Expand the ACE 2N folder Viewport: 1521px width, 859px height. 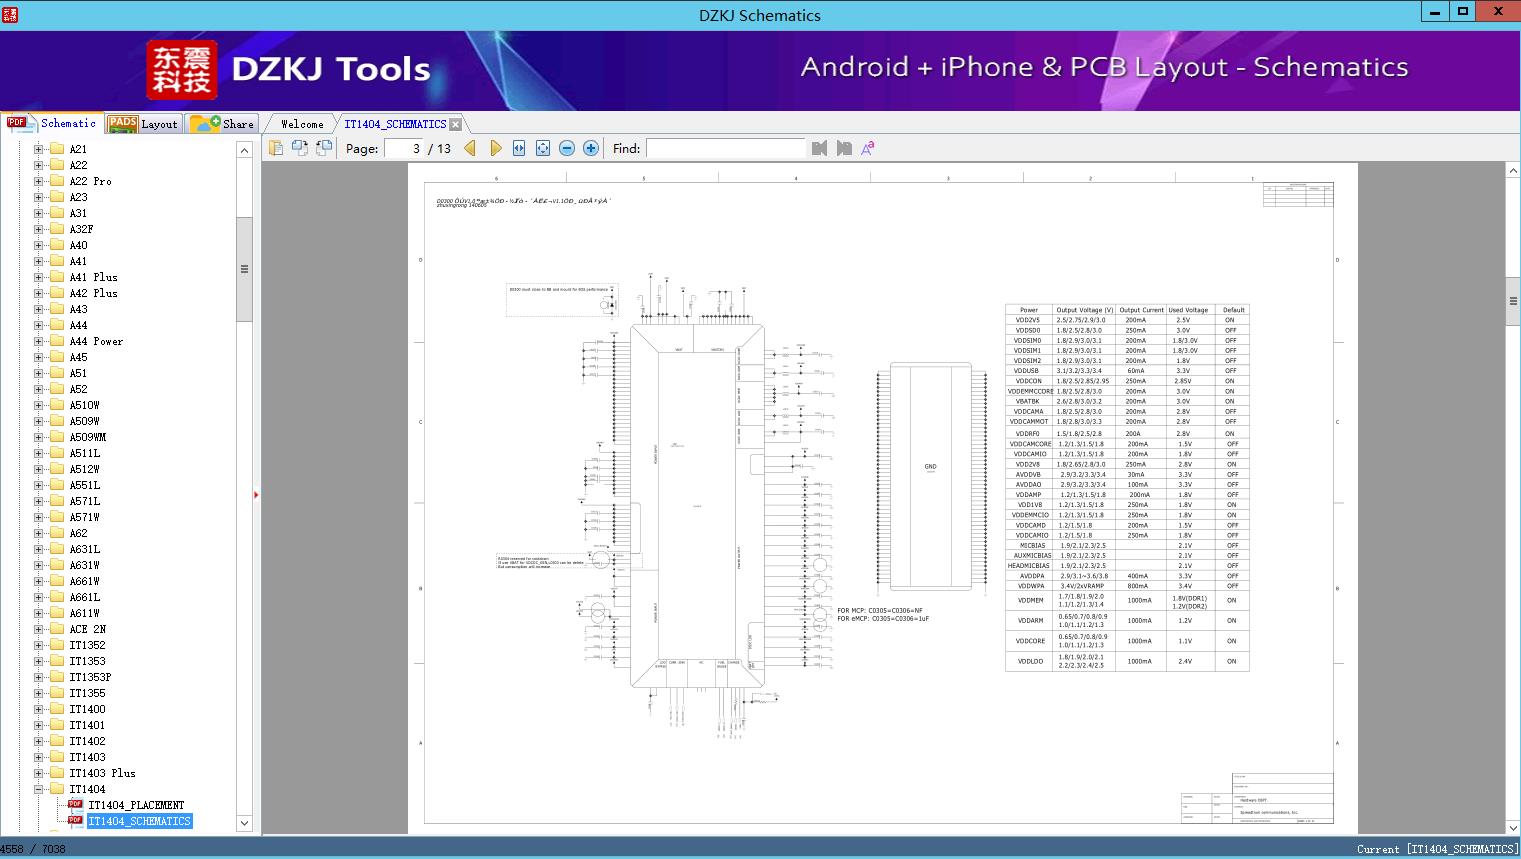pyautogui.click(x=39, y=629)
